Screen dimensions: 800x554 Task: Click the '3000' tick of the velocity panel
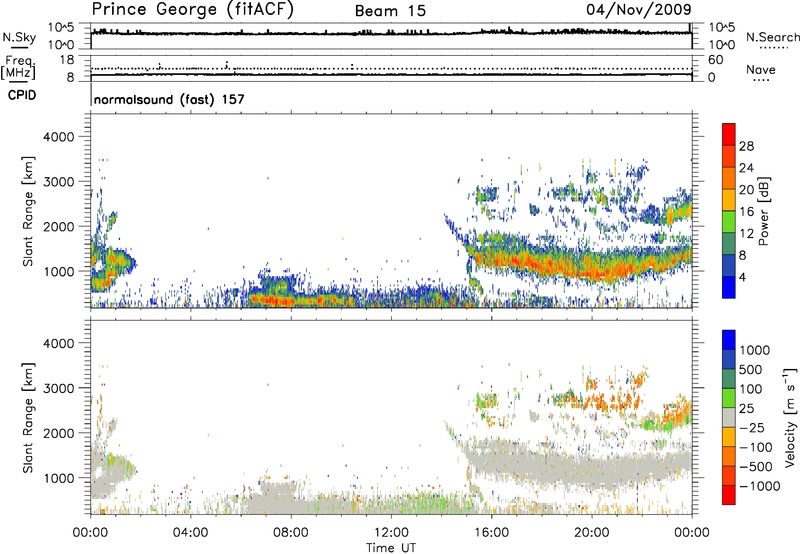(59, 388)
